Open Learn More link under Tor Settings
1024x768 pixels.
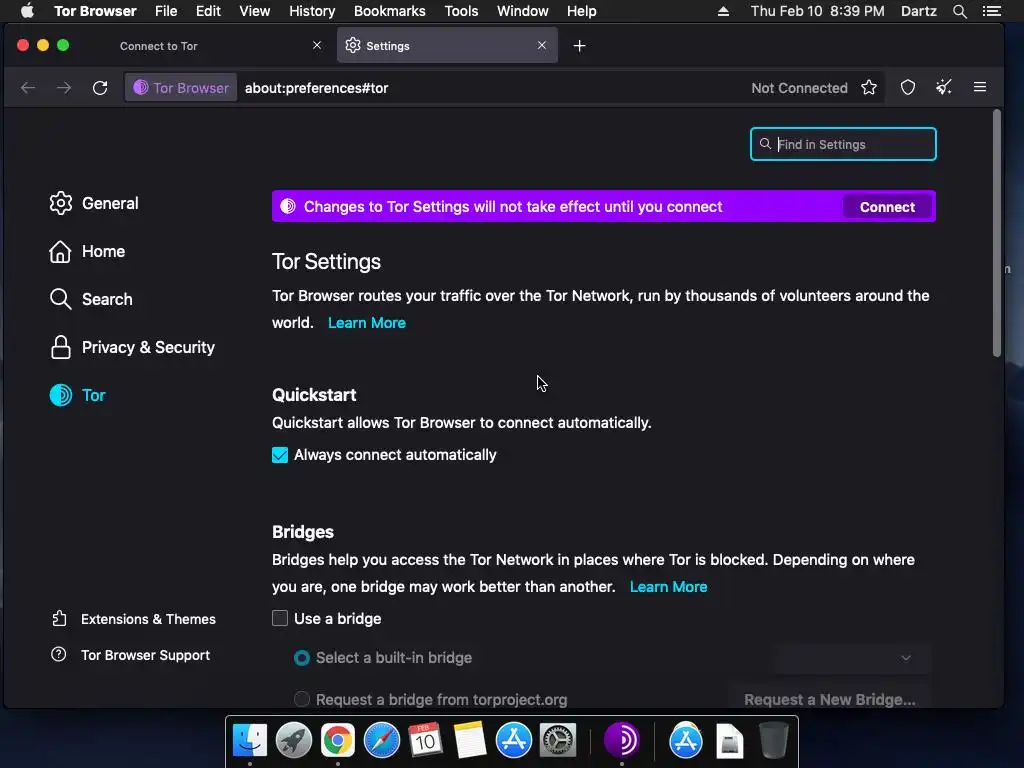point(366,323)
